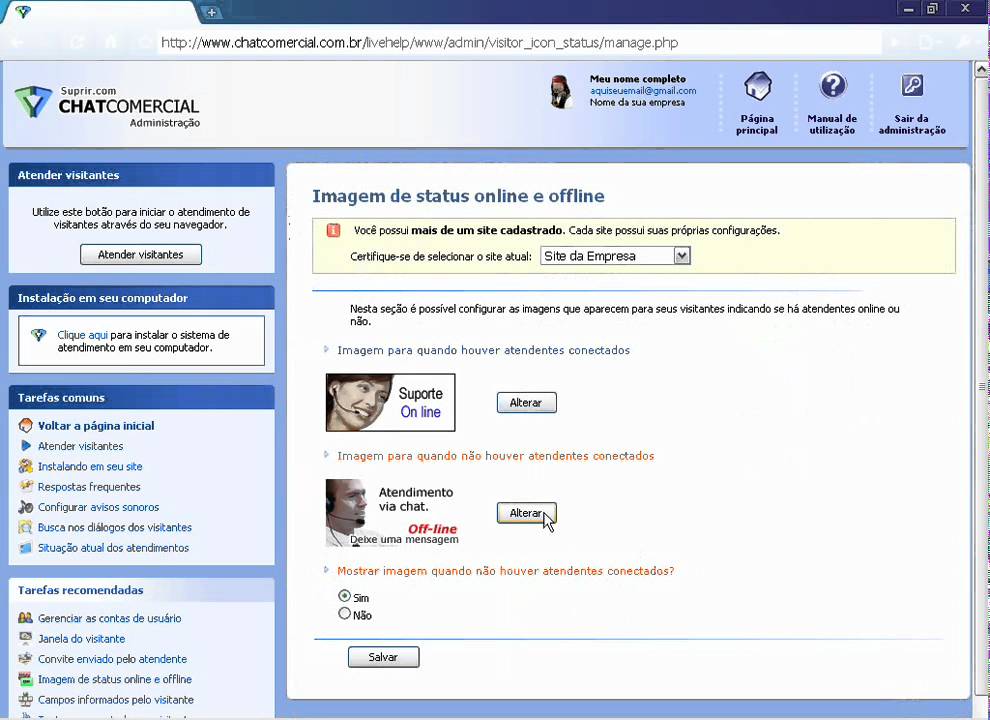Open the aquiseuemail@gmail.com link
The image size is (990, 720).
pos(643,90)
